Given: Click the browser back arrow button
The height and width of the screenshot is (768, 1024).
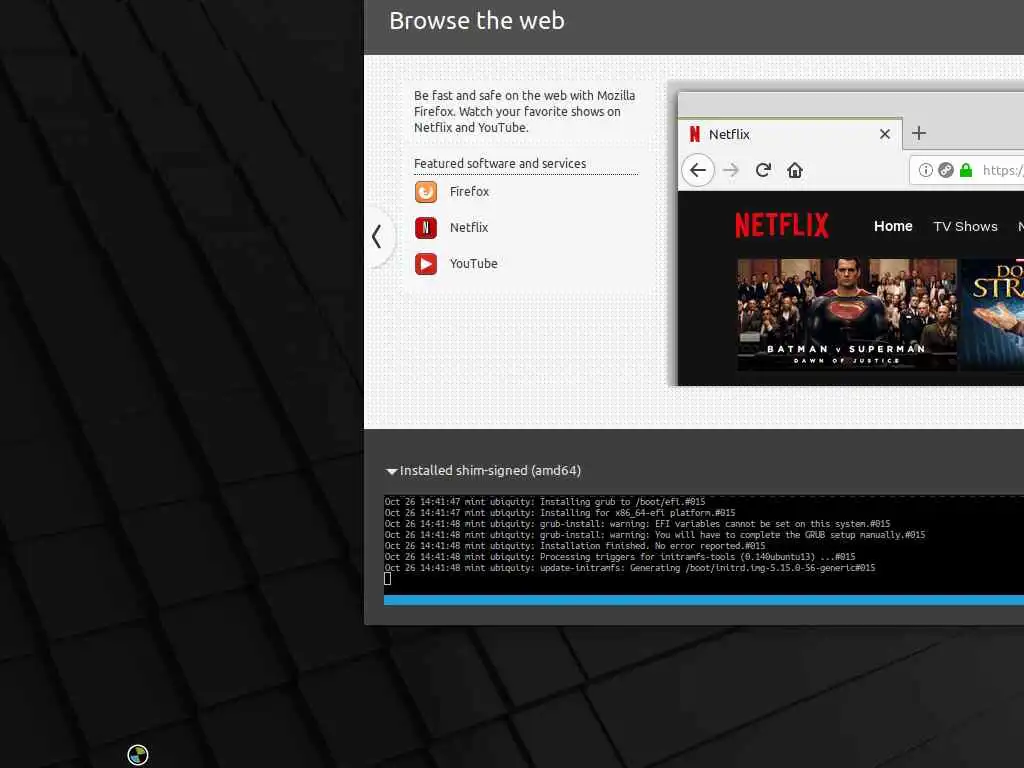Looking at the screenshot, I should tap(697, 170).
